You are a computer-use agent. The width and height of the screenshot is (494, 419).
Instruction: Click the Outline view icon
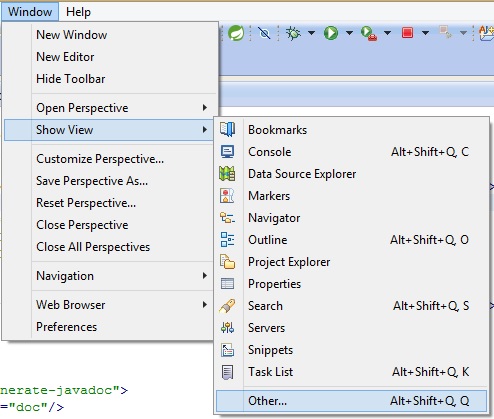[227, 240]
